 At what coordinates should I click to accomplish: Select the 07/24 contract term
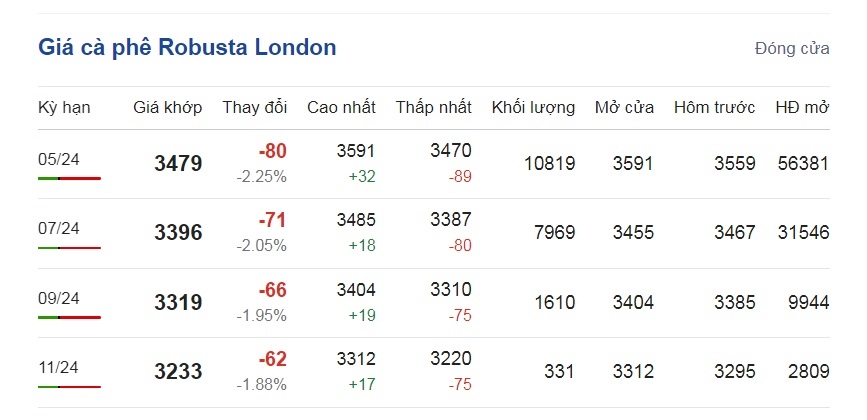point(59,229)
